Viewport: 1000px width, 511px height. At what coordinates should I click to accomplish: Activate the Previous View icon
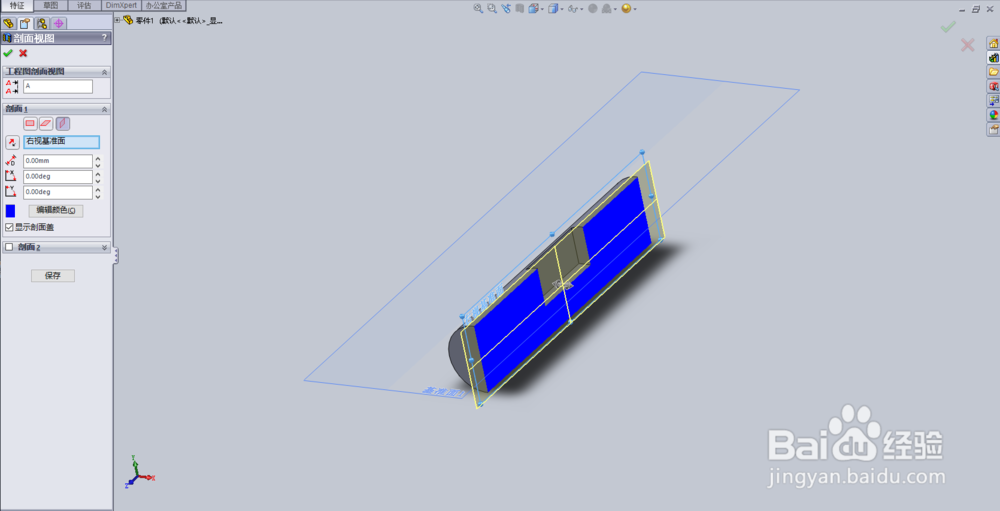506,8
